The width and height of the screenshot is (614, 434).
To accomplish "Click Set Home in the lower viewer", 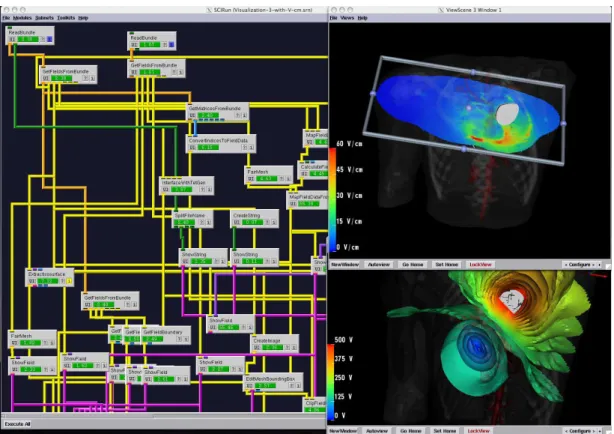I will [x=444, y=431].
